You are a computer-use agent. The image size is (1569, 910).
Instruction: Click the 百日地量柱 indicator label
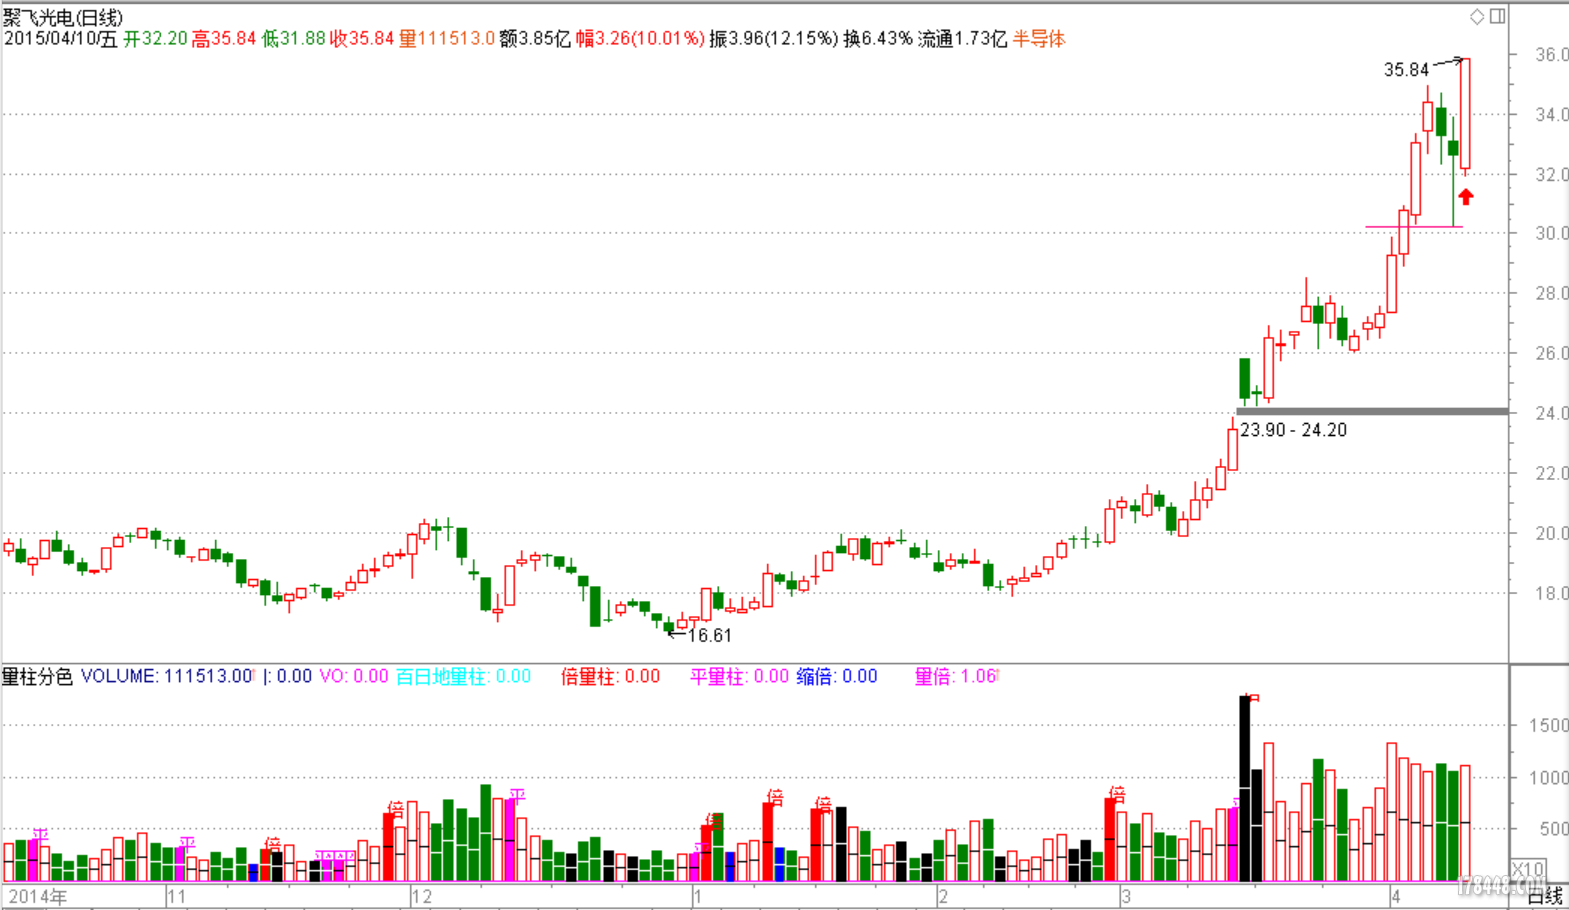pyautogui.click(x=463, y=677)
